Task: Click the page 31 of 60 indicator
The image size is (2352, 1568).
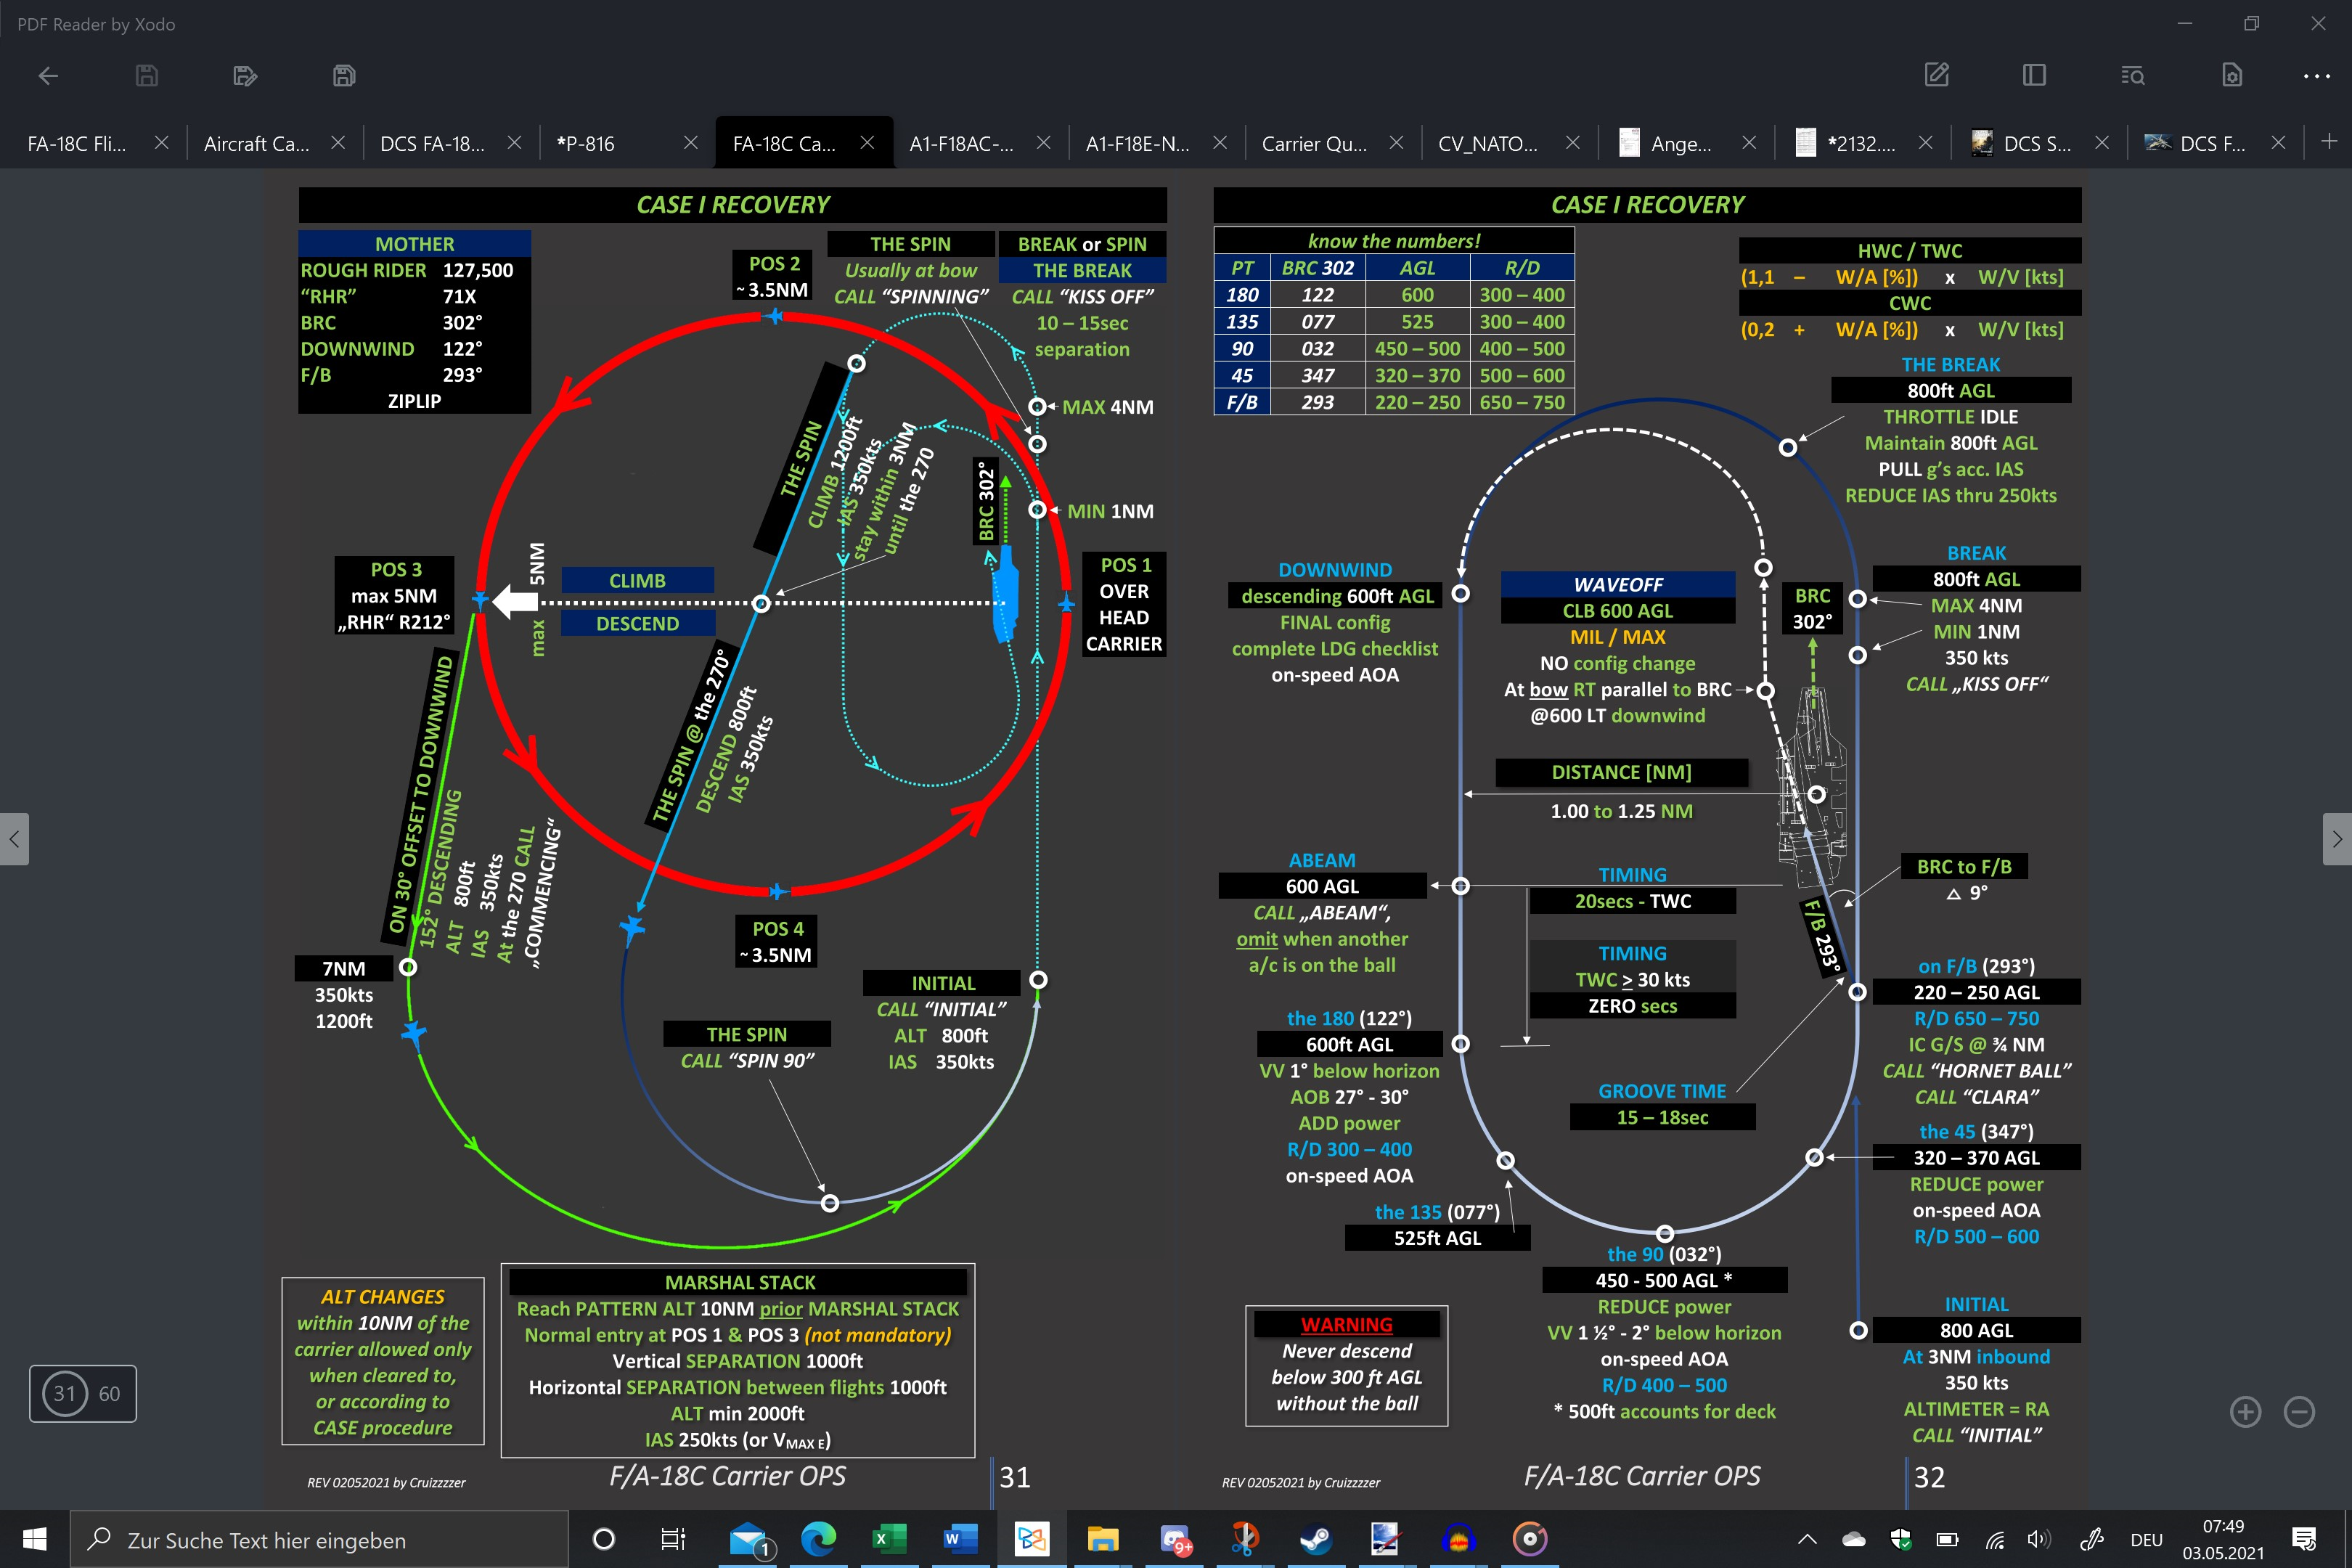Action: (x=83, y=1393)
